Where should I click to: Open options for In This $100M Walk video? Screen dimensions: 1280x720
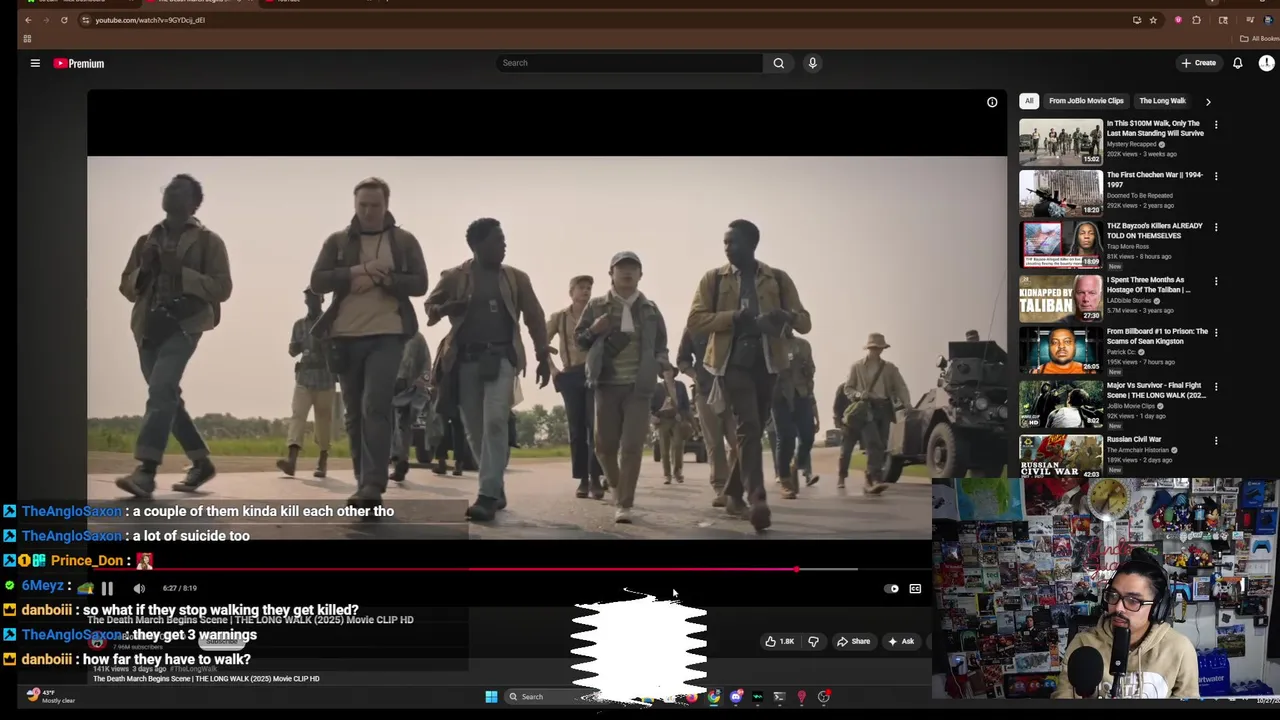click(1216, 125)
